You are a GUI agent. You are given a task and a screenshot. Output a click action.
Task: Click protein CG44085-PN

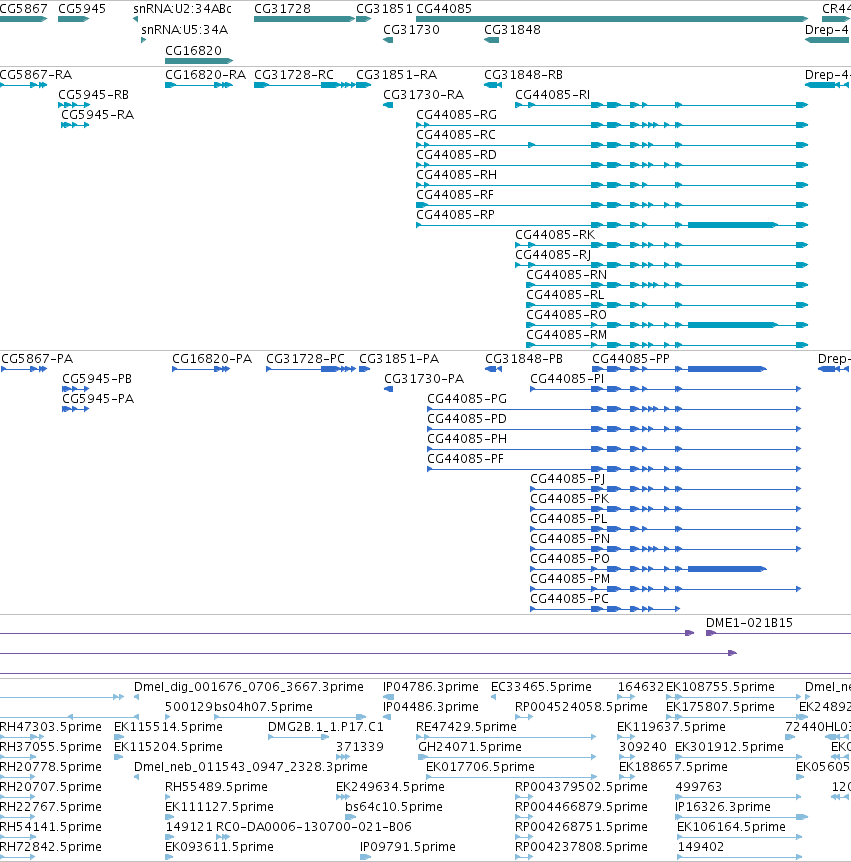pos(570,539)
